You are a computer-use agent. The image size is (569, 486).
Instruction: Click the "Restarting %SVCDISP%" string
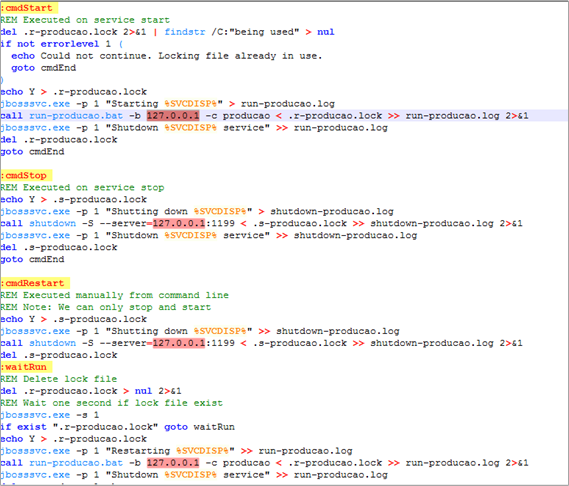click(x=170, y=451)
